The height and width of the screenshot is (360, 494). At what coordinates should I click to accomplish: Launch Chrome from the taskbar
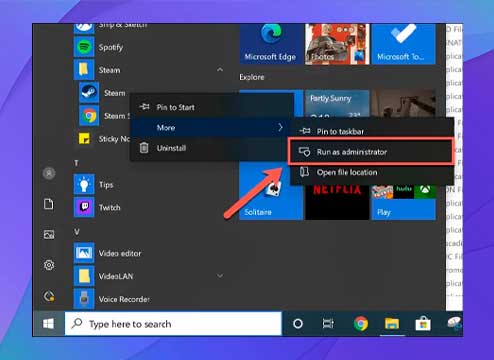point(360,323)
